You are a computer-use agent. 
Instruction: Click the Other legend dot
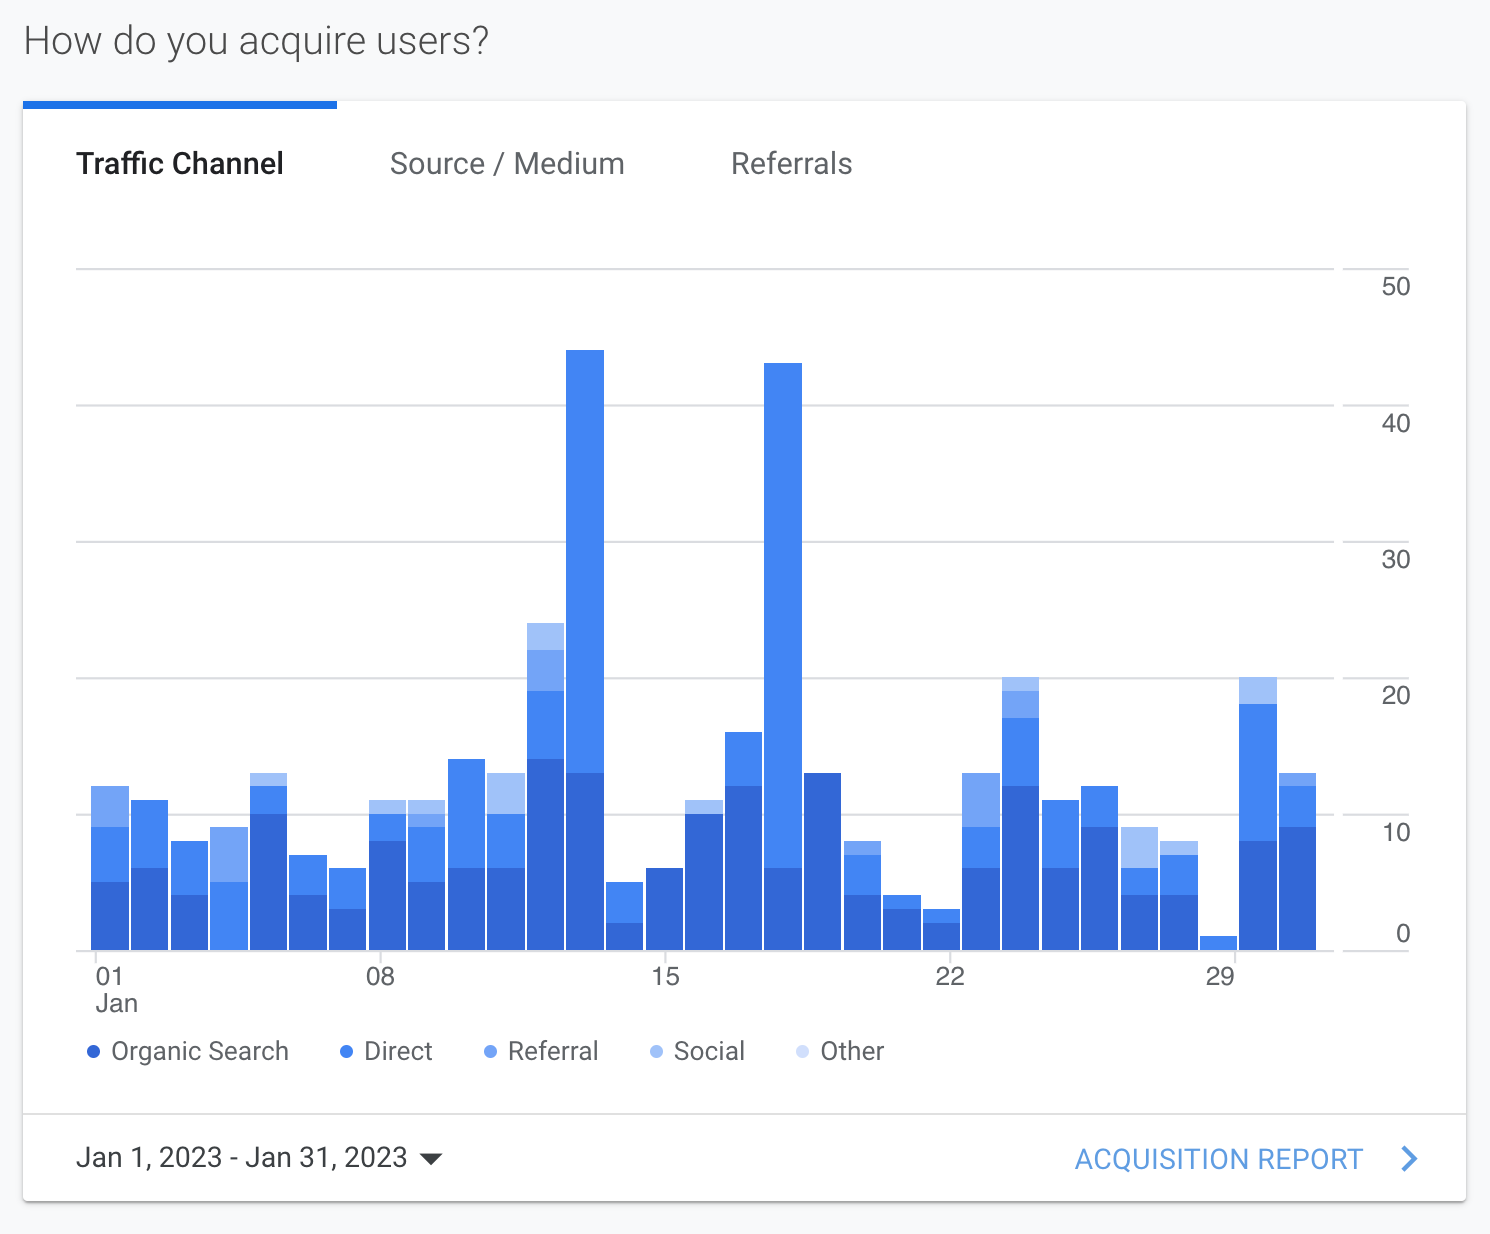(x=802, y=1052)
